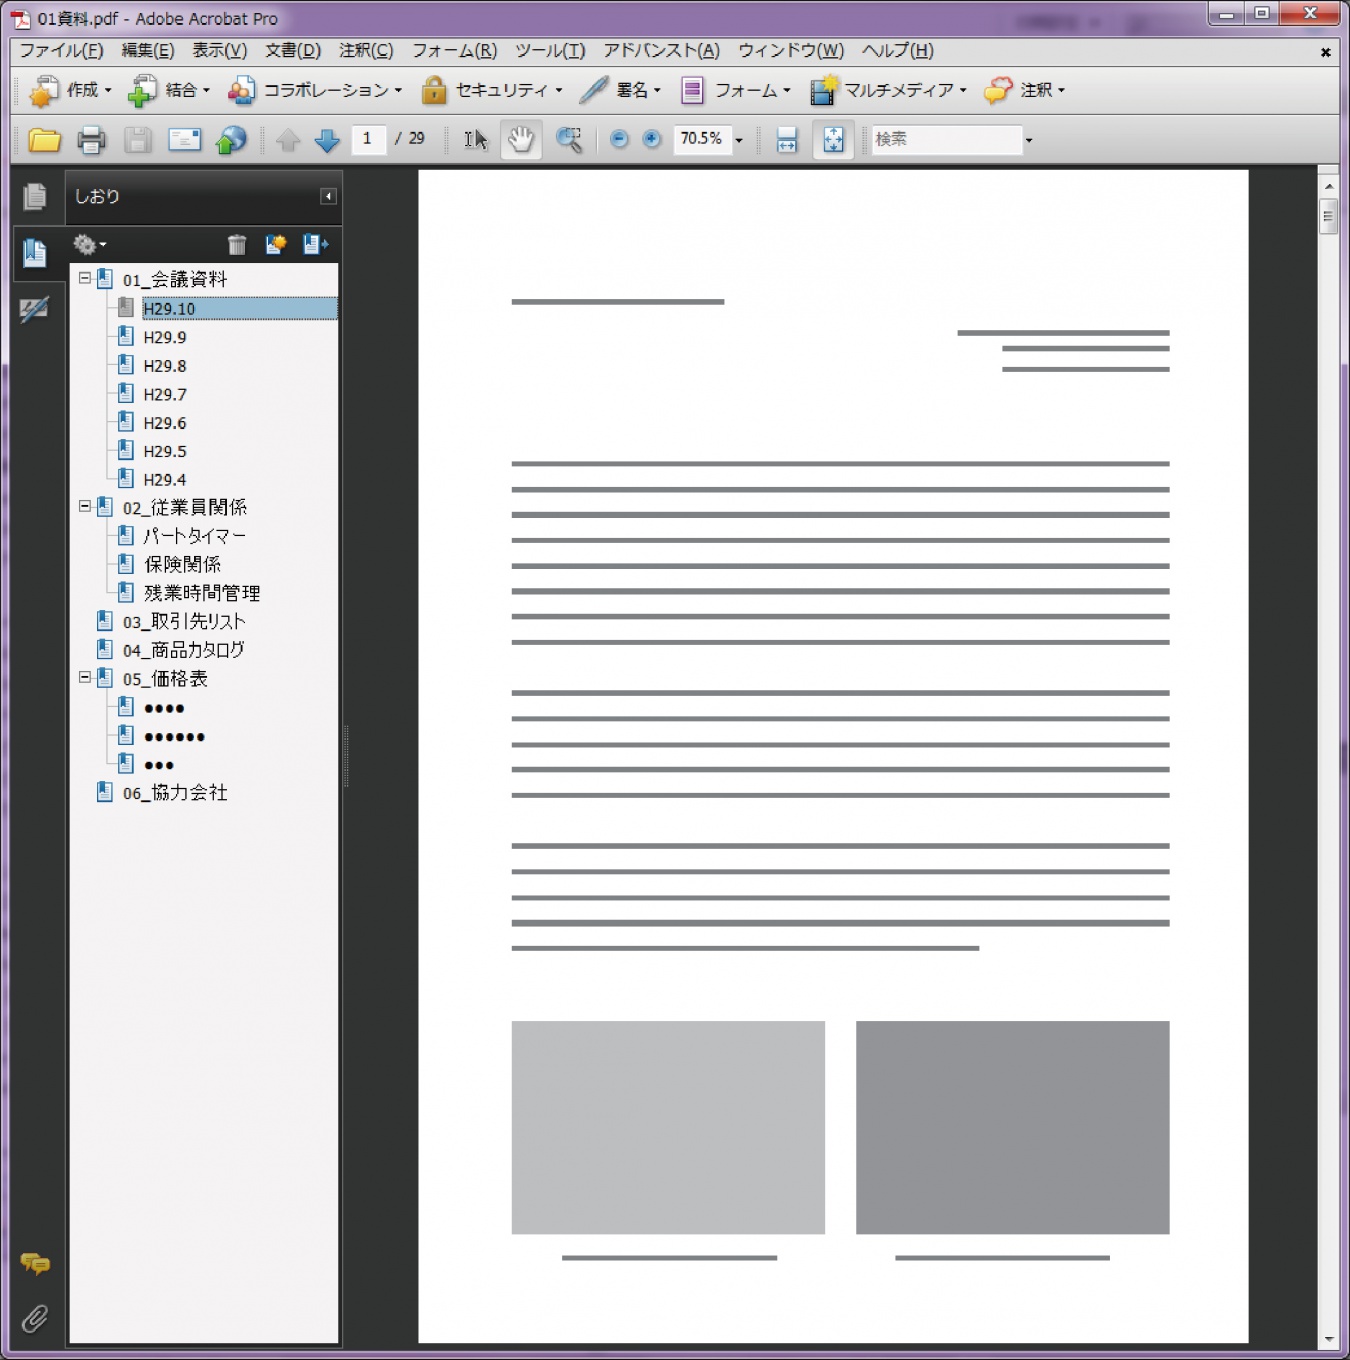Viewport: 1350px width, 1360px height.
Task: Open the ヘルプ(H) menu
Action: coord(898,51)
